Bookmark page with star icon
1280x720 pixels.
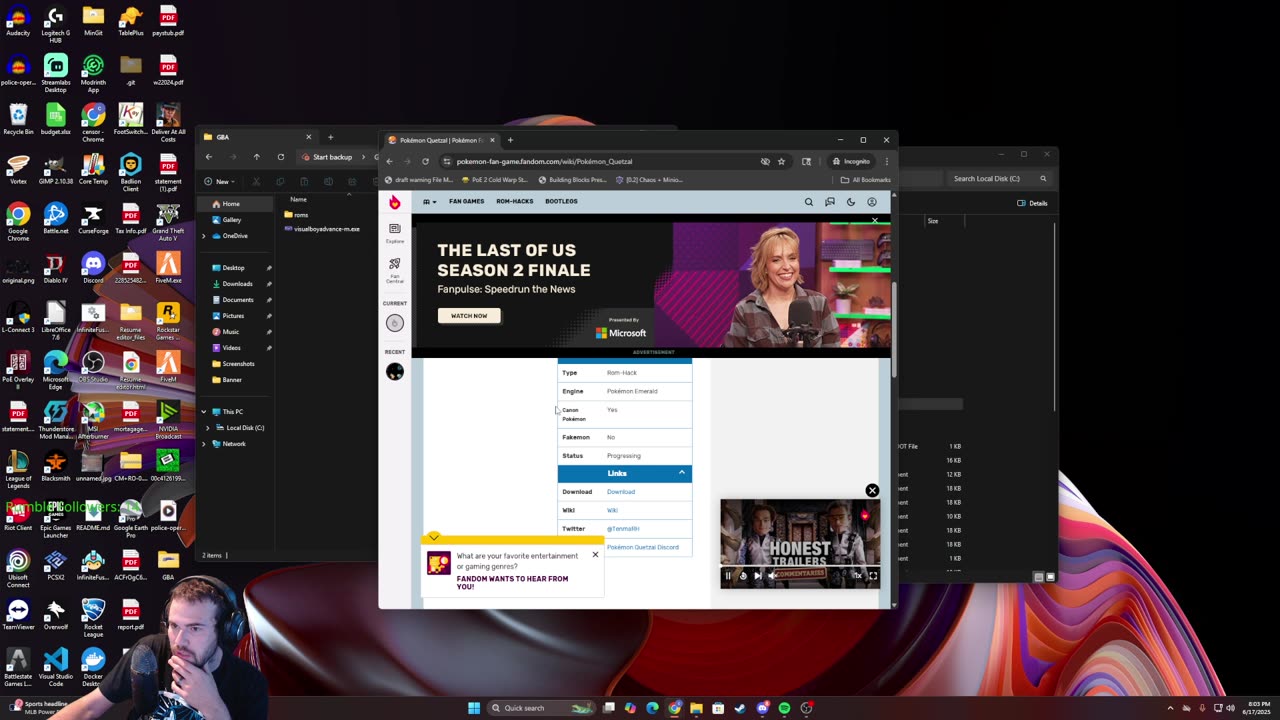click(x=781, y=161)
